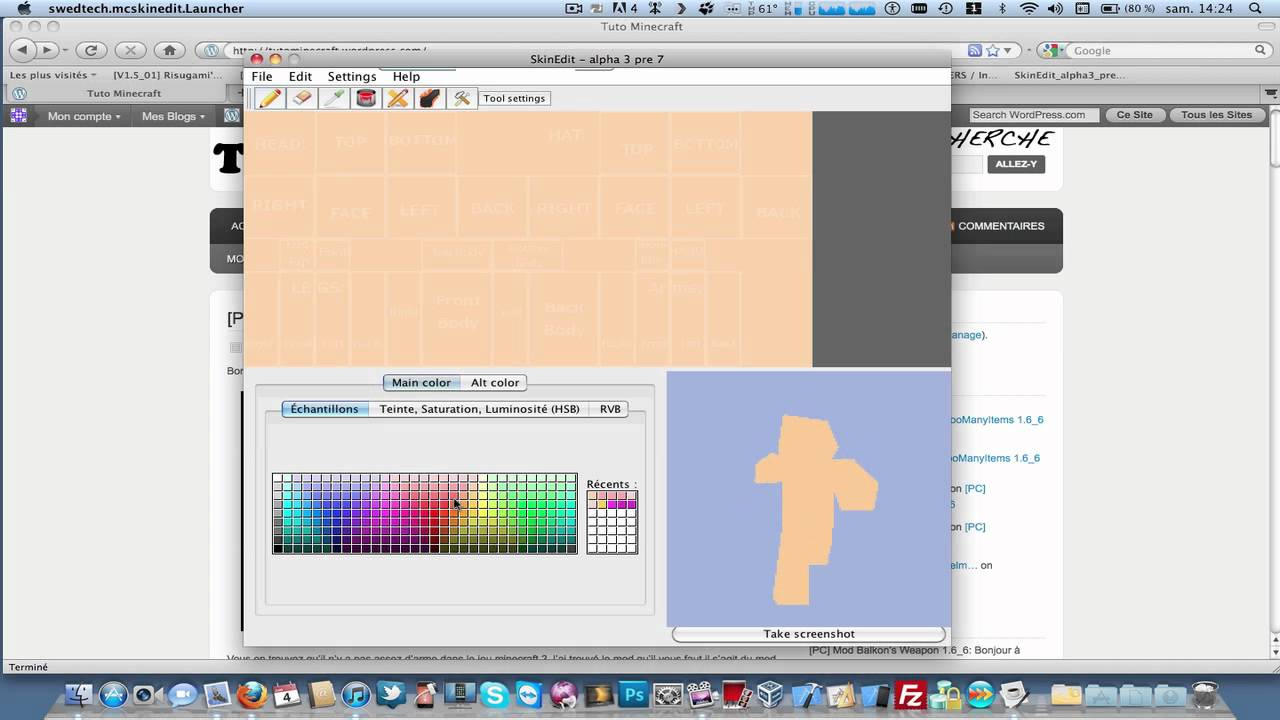Click the bookmark star in Firefox URL bar
Viewport: 1280px width, 720px height.
[x=993, y=50]
